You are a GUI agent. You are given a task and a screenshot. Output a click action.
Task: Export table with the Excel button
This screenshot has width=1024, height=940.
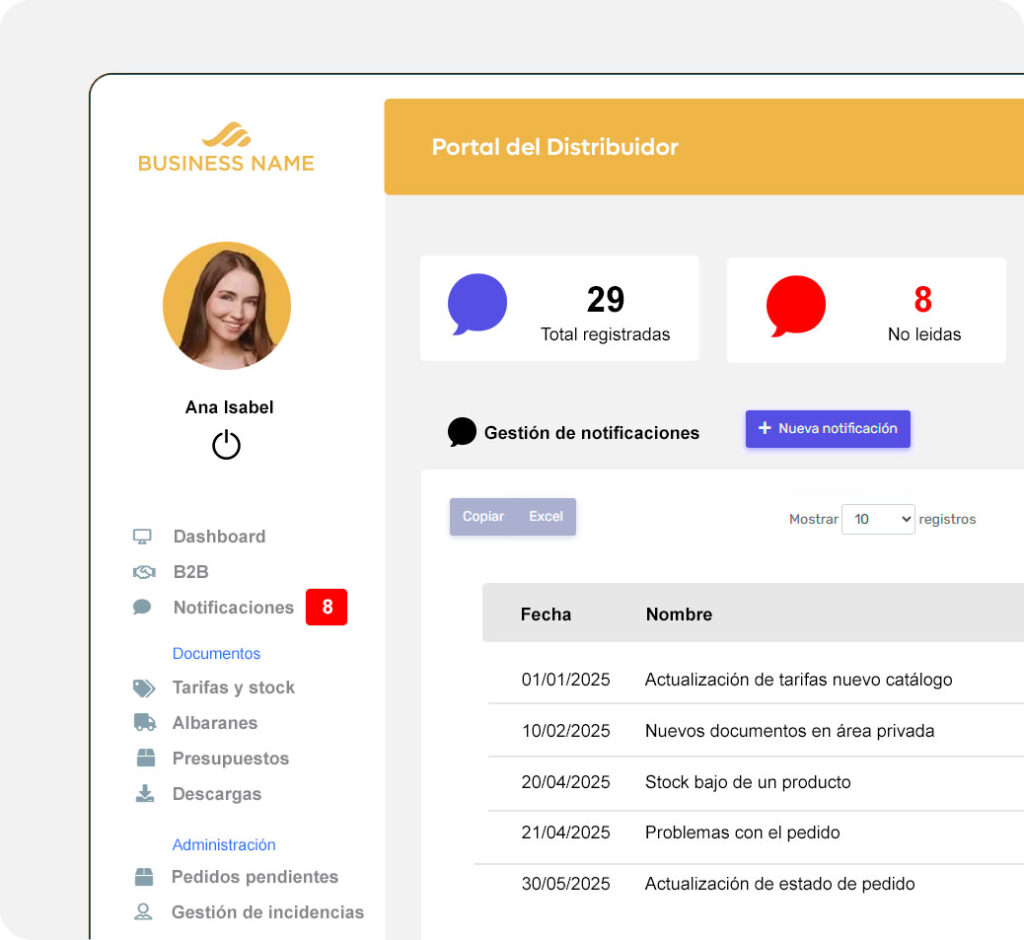[x=546, y=517]
